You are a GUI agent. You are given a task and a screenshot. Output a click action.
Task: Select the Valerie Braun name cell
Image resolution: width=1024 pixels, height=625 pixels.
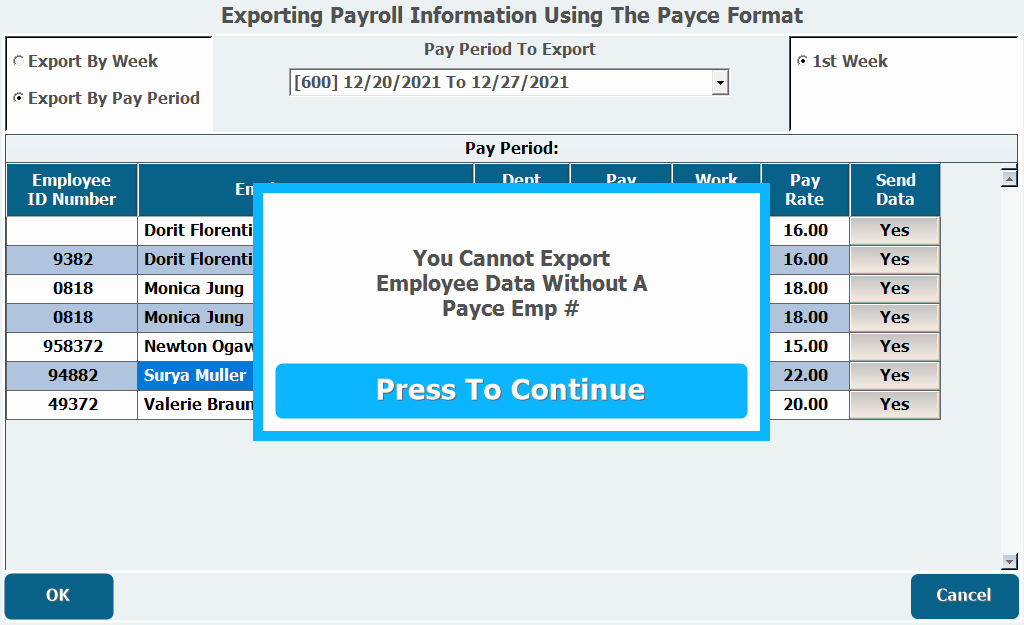coord(196,404)
